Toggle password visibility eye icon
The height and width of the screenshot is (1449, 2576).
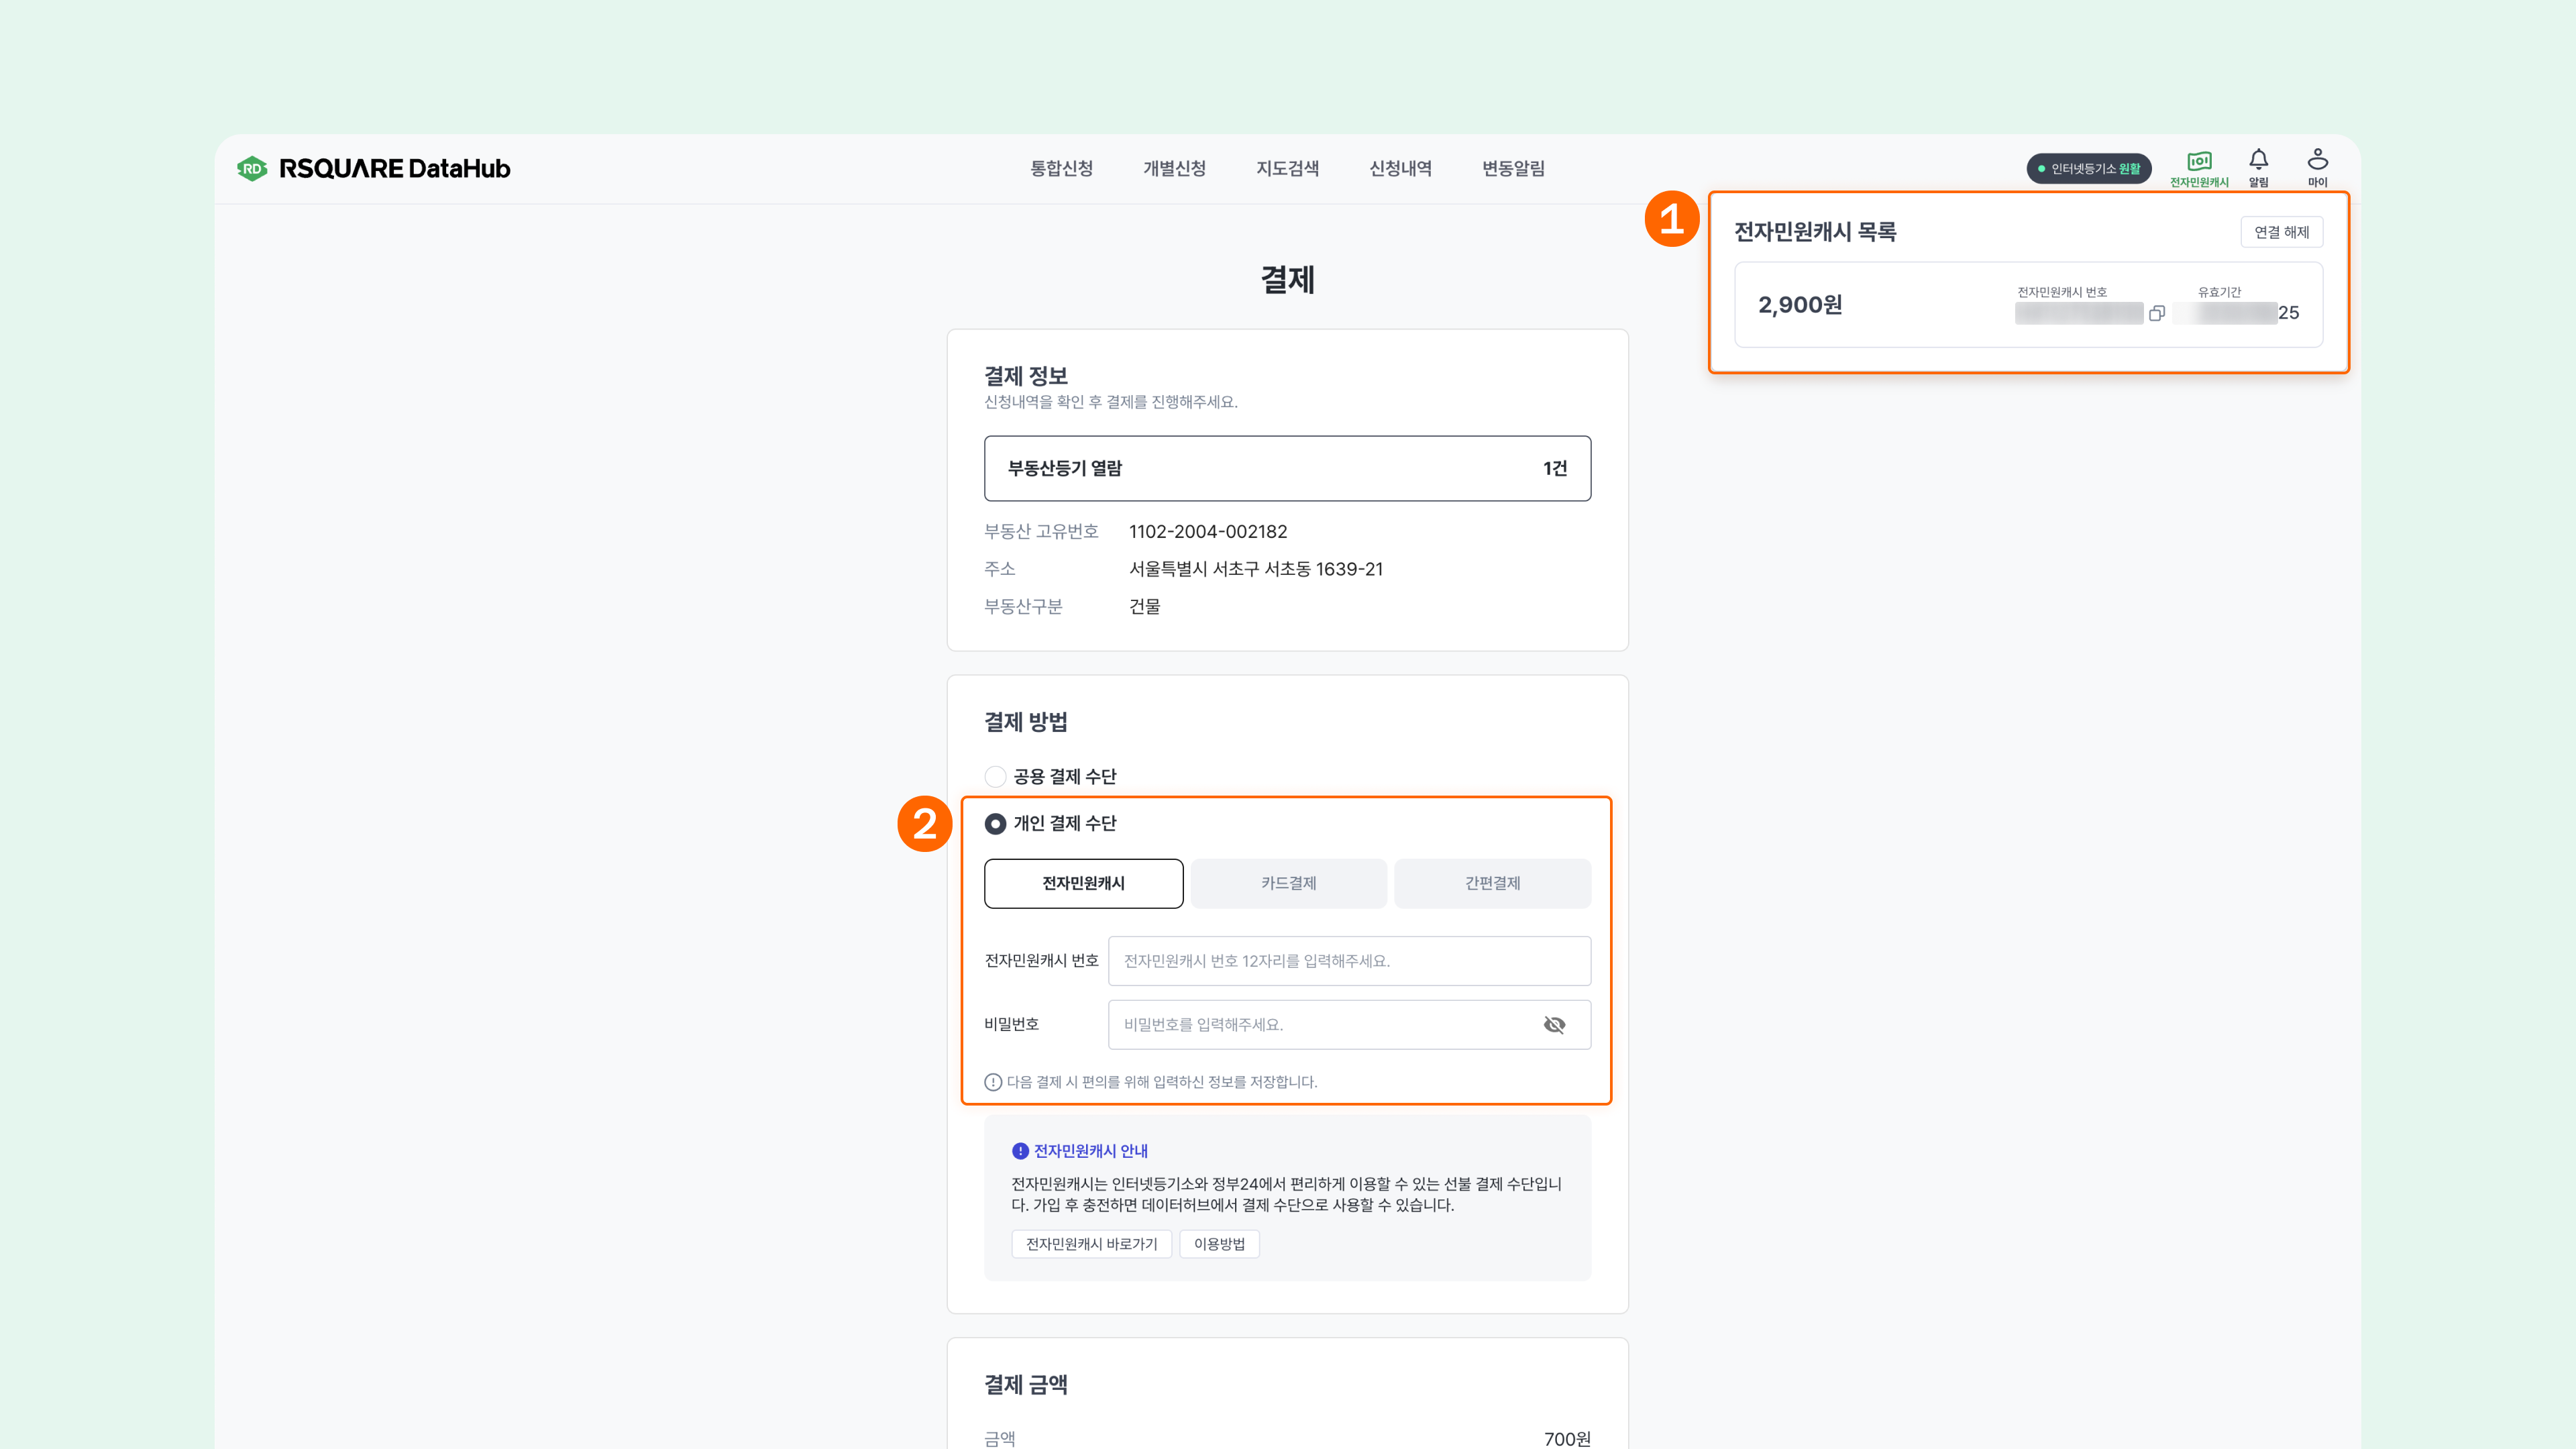[1554, 1025]
